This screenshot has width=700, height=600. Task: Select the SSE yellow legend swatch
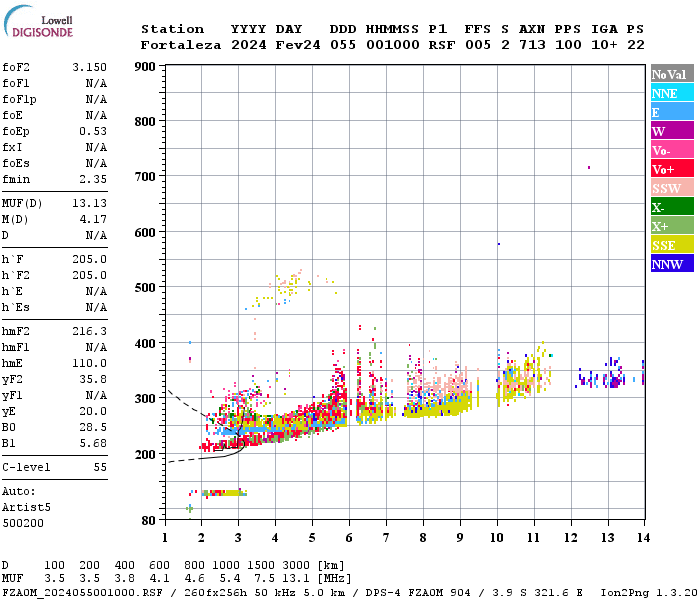pos(672,245)
